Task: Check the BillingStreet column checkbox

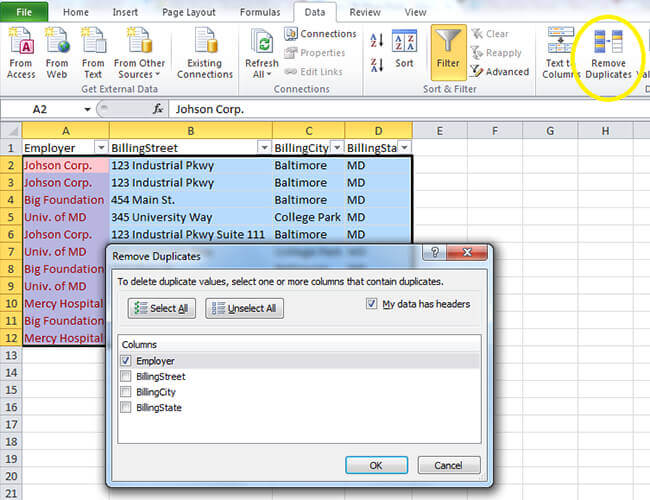Action: (126, 376)
